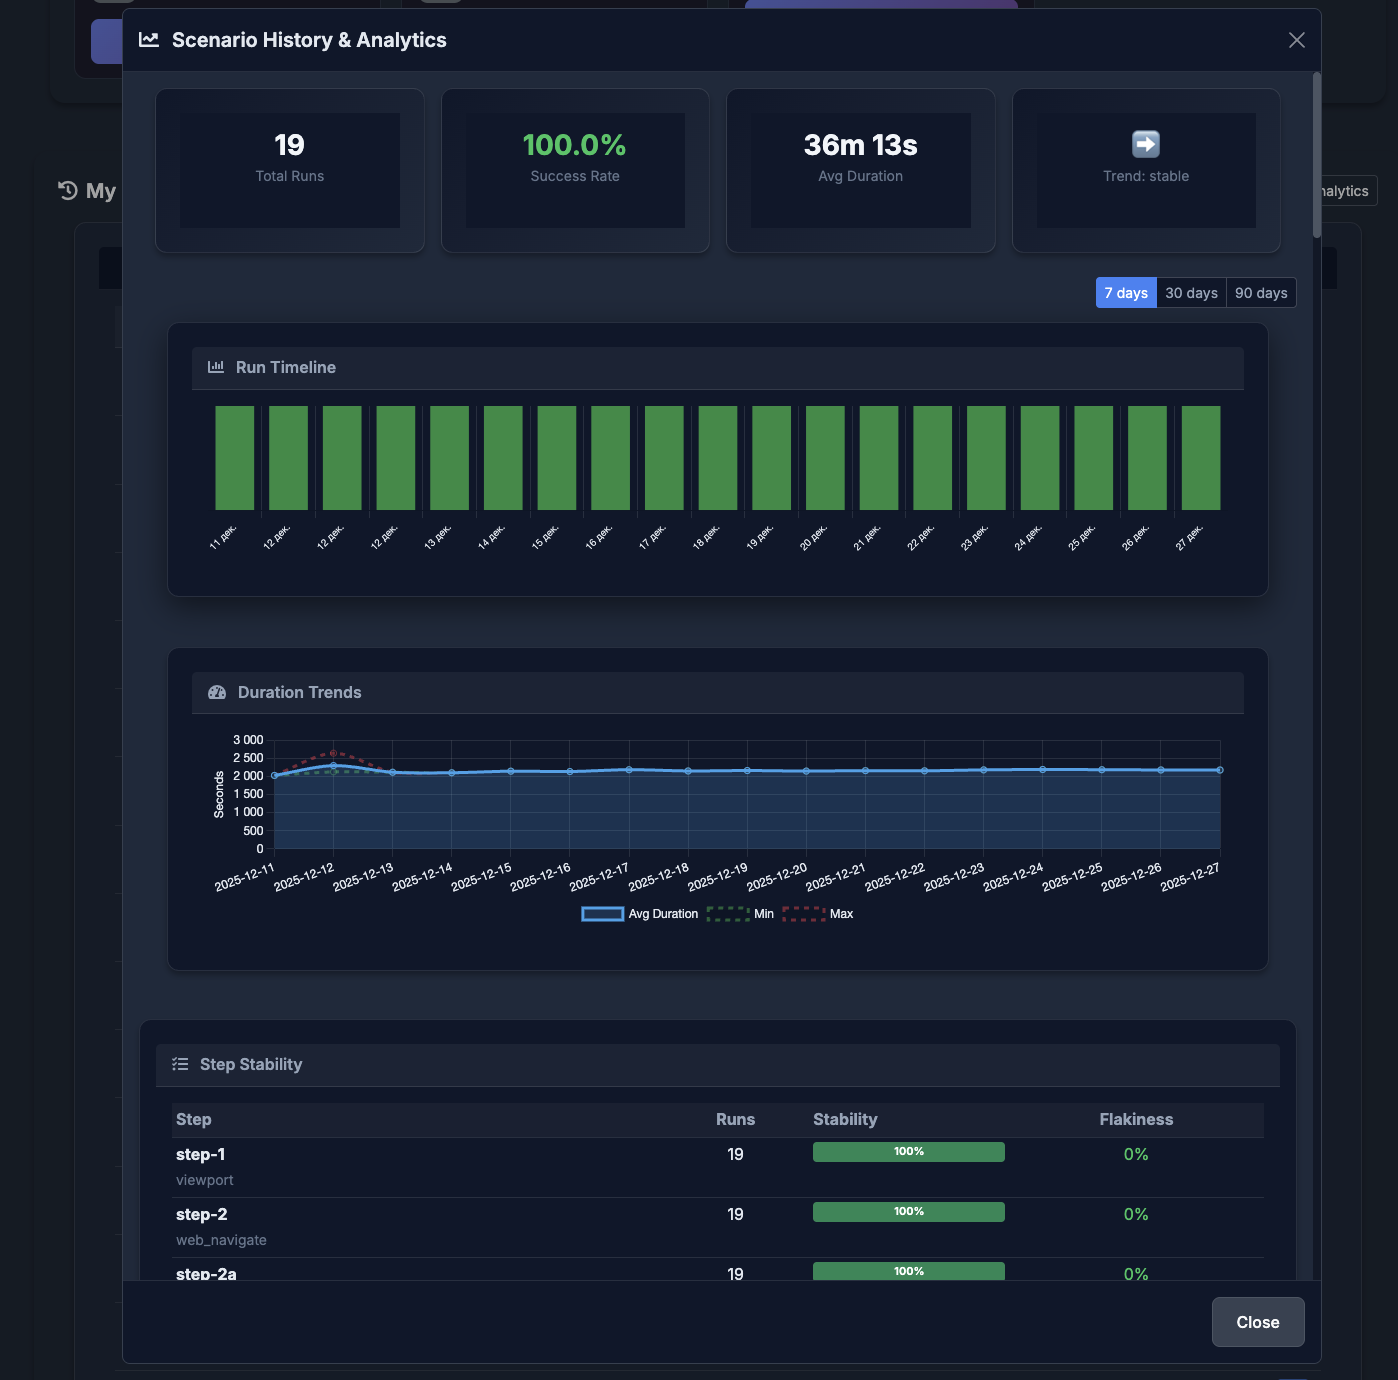Select the Total Runs stat card
This screenshot has width=1398, height=1380.
[x=289, y=170]
